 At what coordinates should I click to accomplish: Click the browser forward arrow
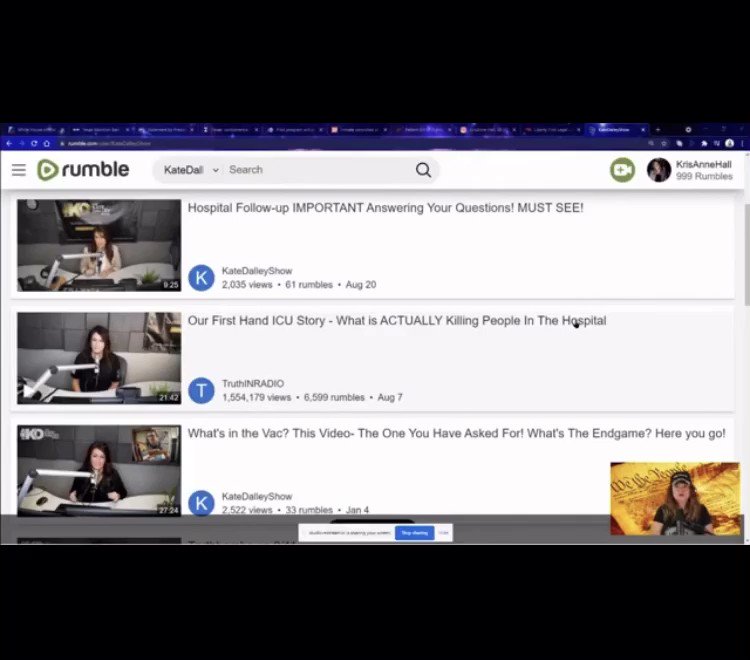22,143
